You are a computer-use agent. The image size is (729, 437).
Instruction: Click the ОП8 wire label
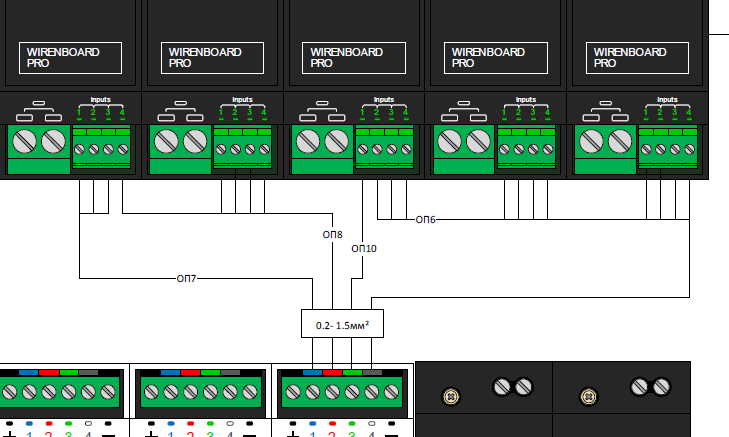(333, 235)
